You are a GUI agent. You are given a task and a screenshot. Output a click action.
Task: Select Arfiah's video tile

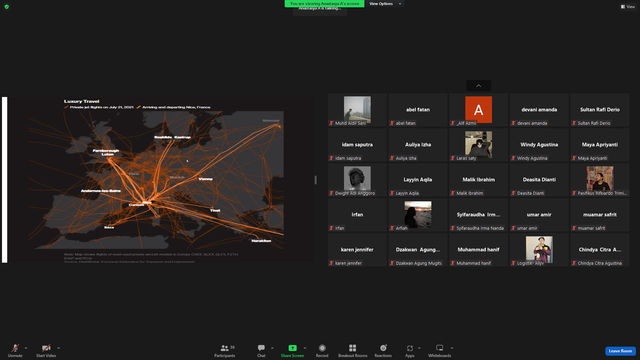tap(418, 215)
